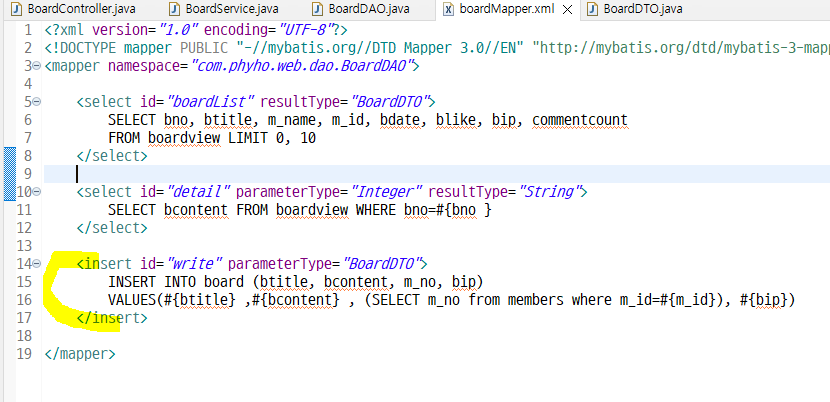
Task: Open the BoardDTO.java tab
Action: [636, 9]
